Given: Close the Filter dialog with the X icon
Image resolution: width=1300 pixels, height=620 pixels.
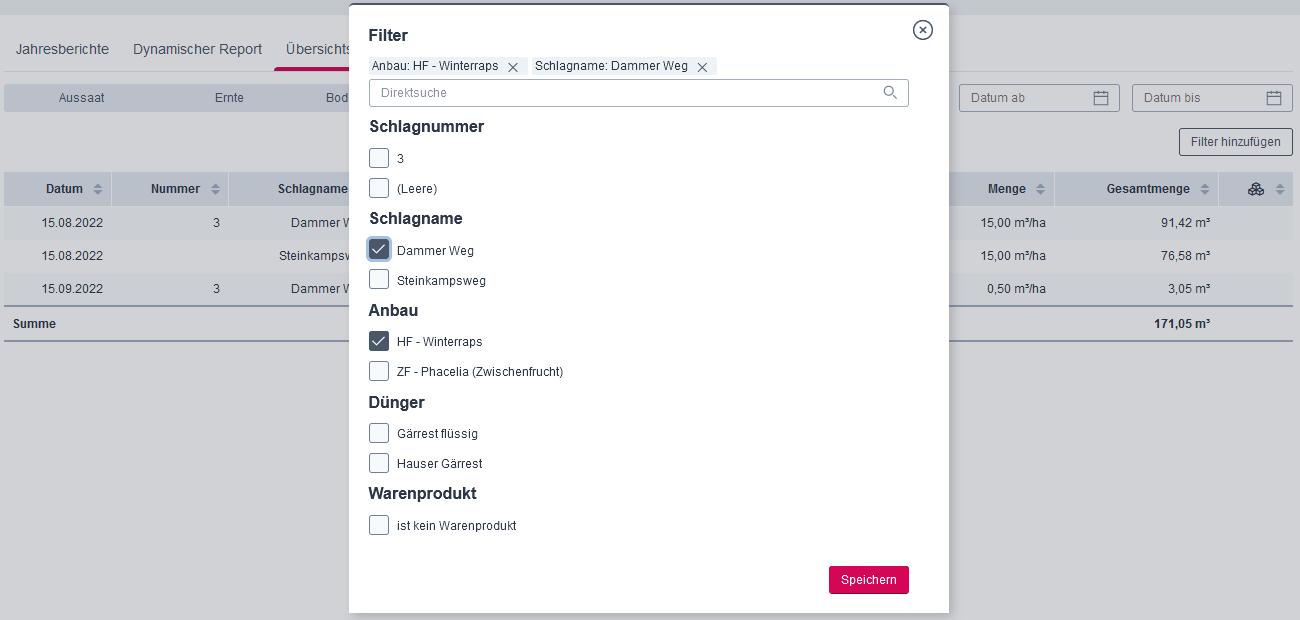Looking at the screenshot, I should point(923,30).
